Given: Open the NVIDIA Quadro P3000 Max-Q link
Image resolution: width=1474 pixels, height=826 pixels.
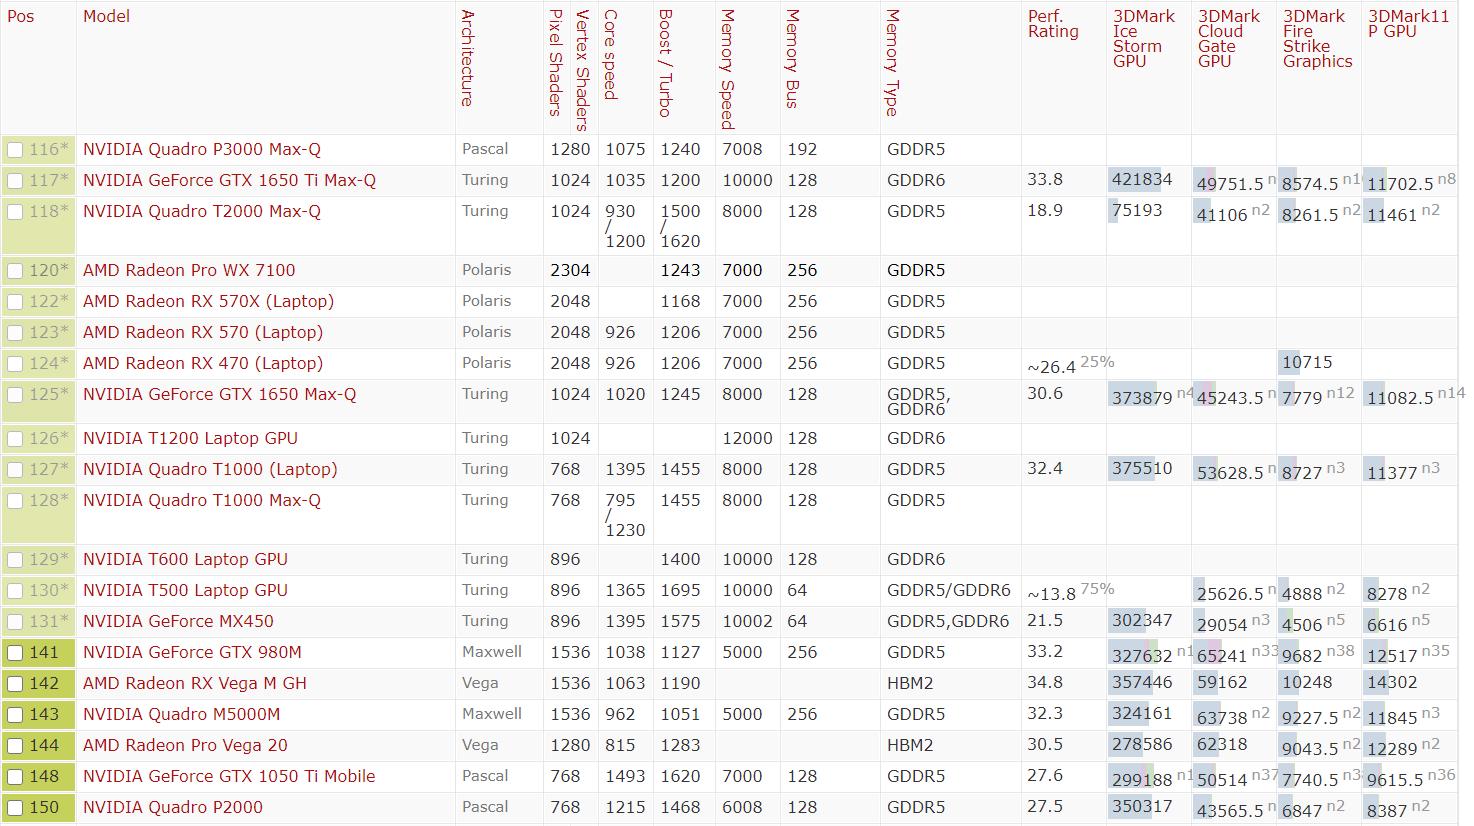Looking at the screenshot, I should pyautogui.click(x=202, y=150).
